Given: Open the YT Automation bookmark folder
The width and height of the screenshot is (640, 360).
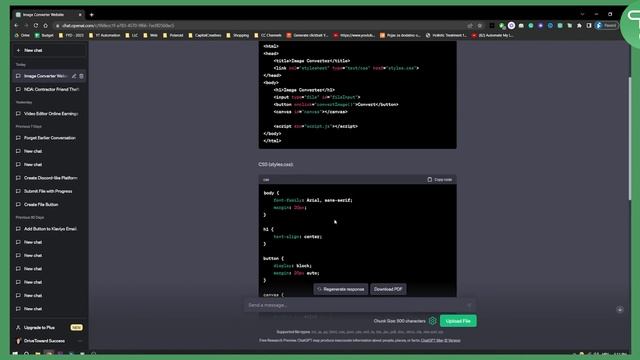Looking at the screenshot, I should [104, 36].
